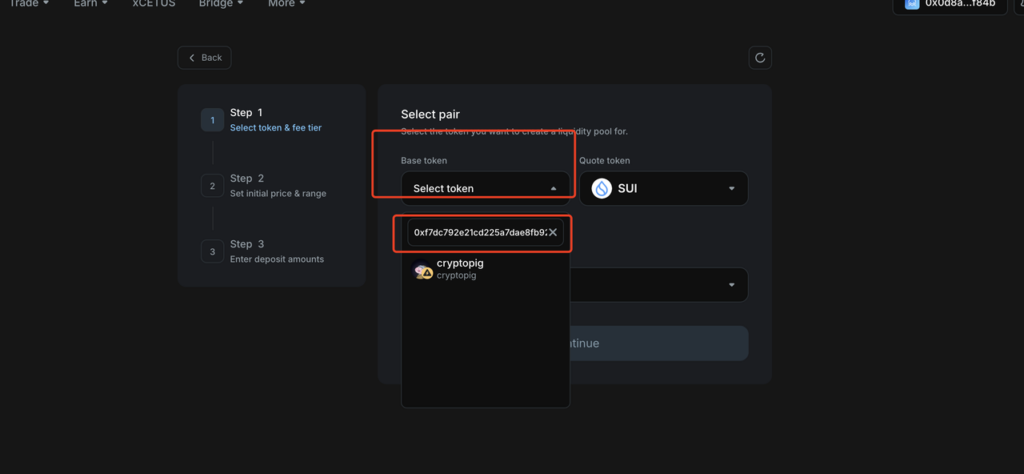Click the refresh icon at top right

(x=760, y=57)
